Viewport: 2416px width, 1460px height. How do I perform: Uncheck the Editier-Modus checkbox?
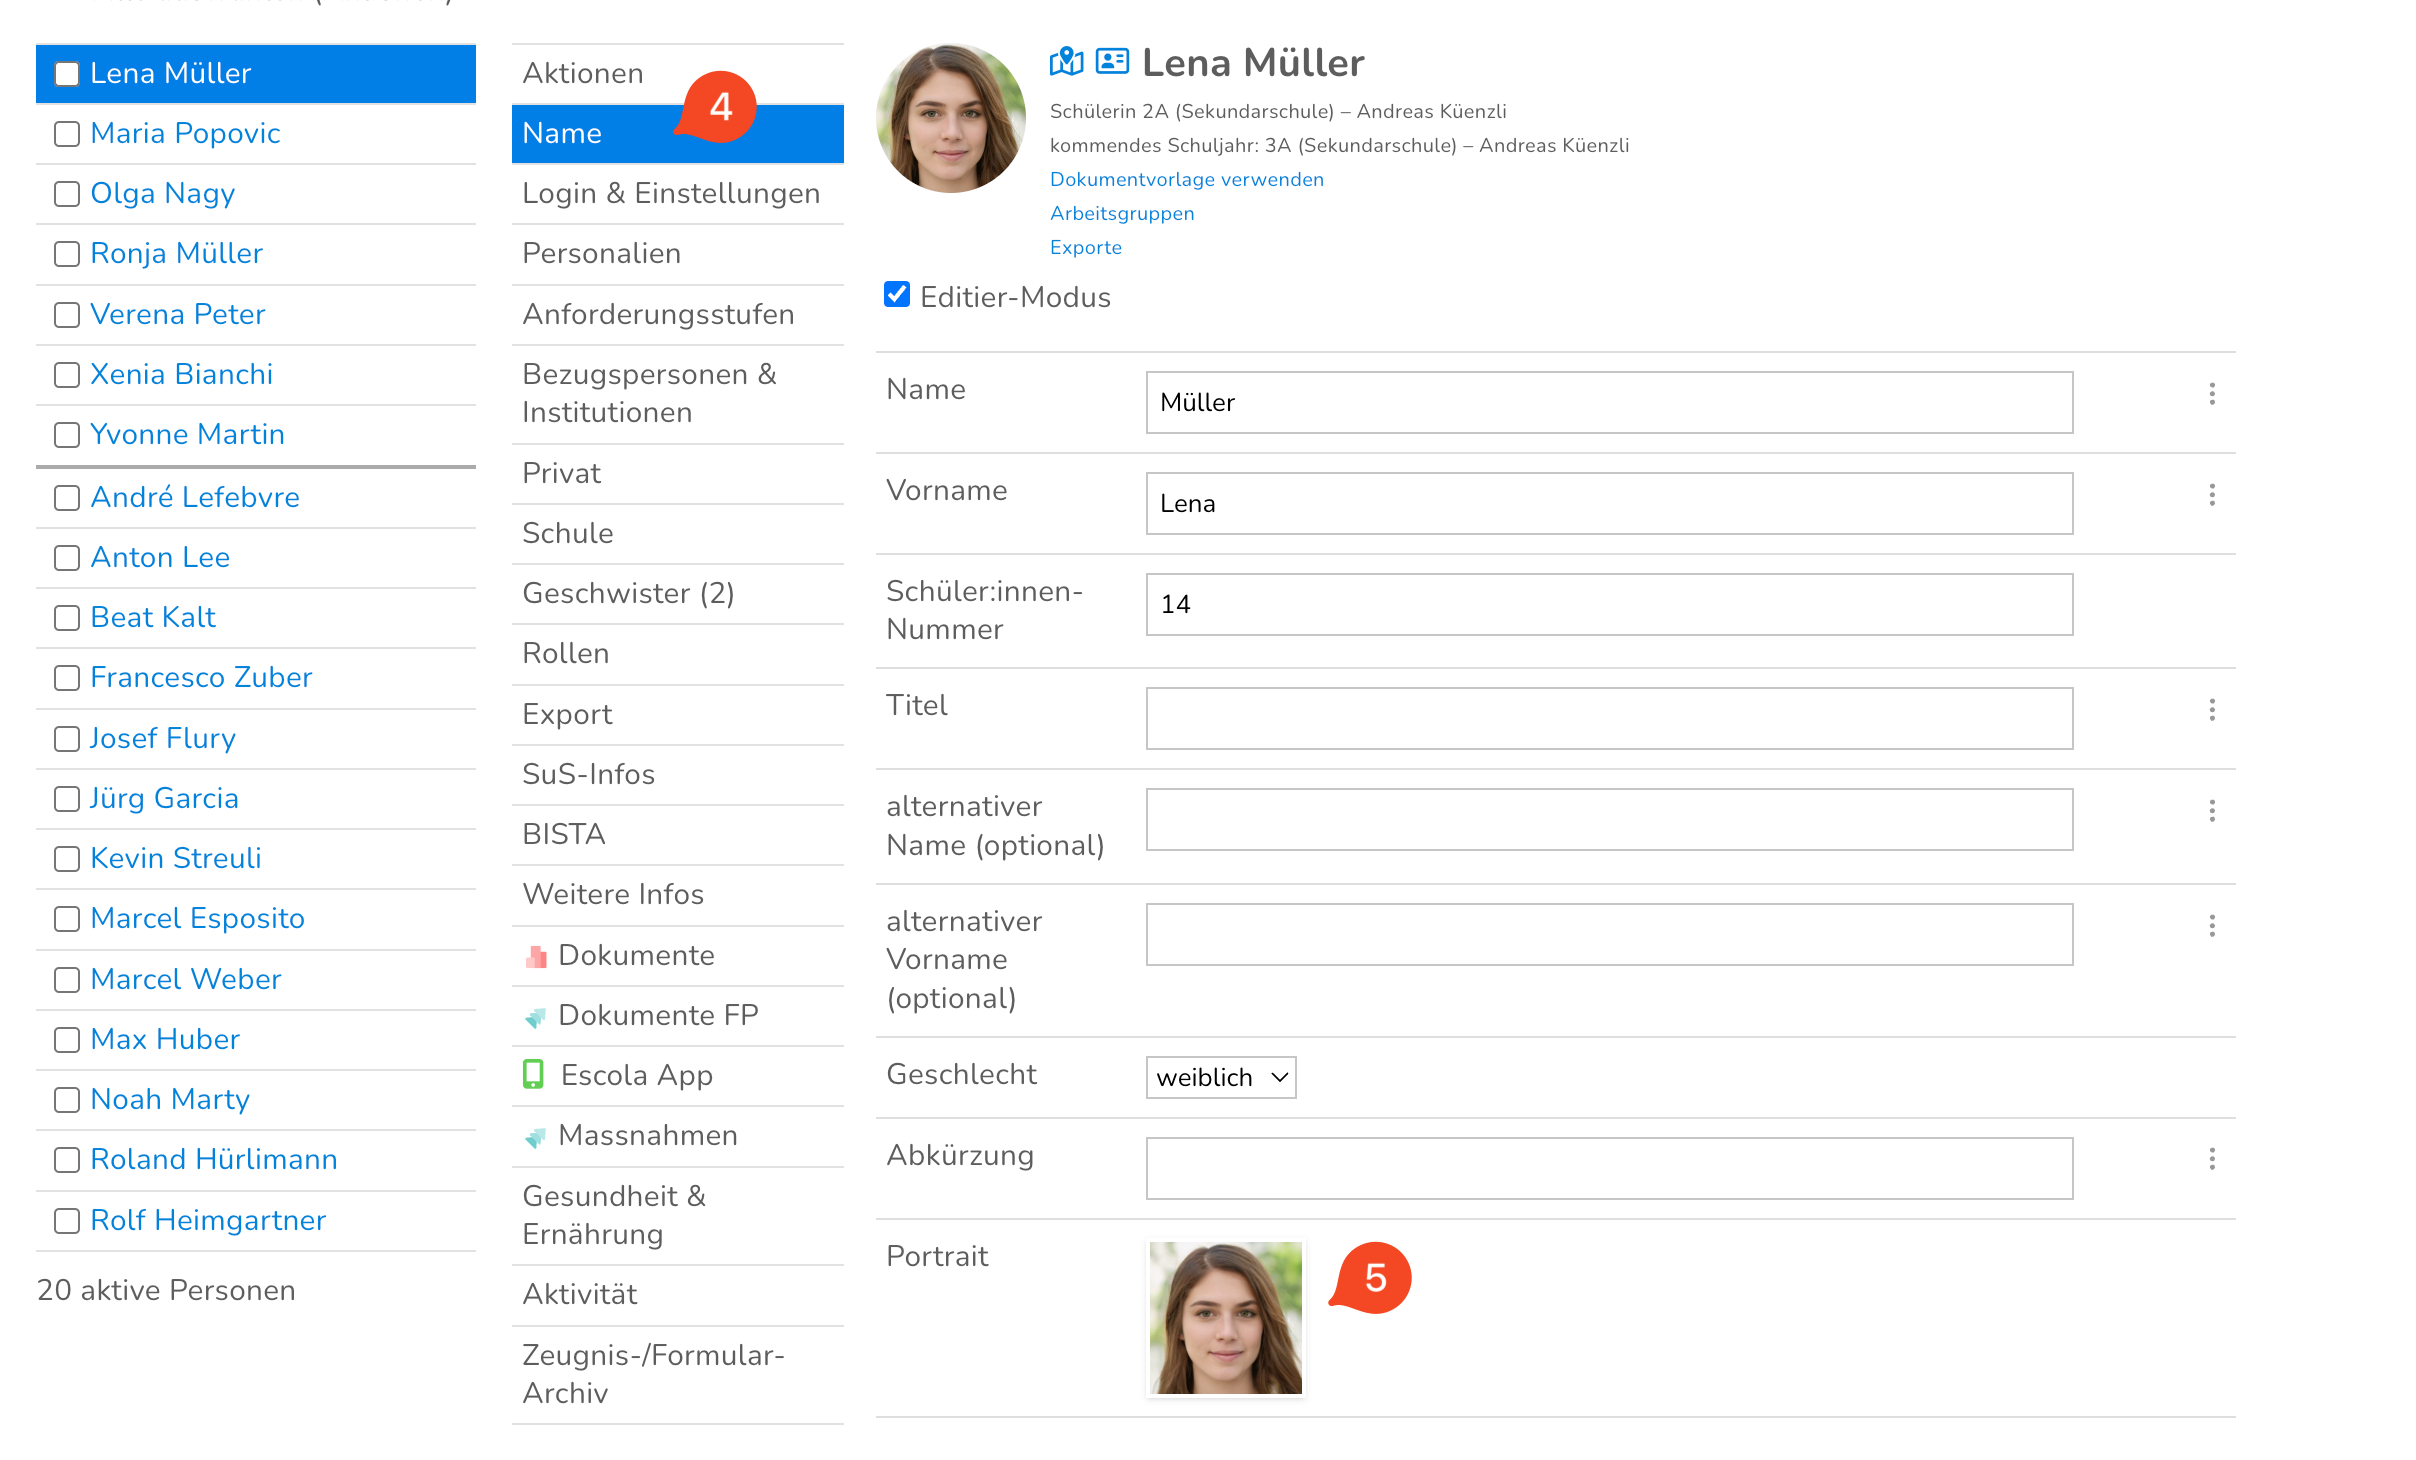(897, 295)
